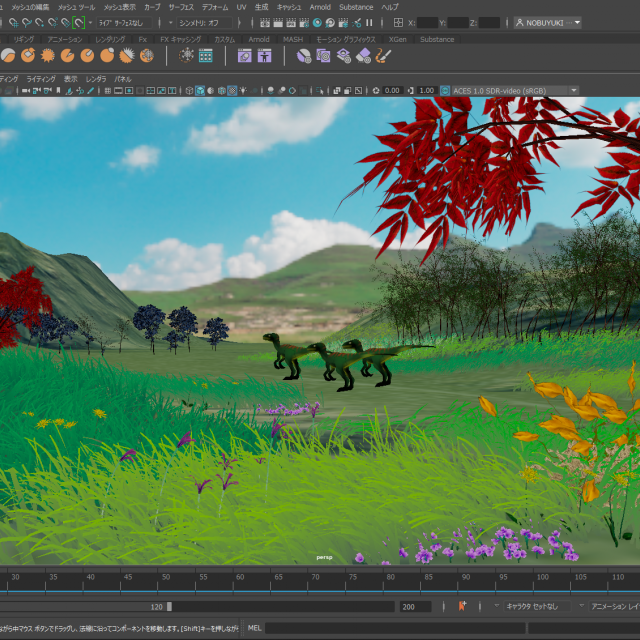Toggle the color management icon next to ACES
The height and width of the screenshot is (640, 640).
point(445,91)
